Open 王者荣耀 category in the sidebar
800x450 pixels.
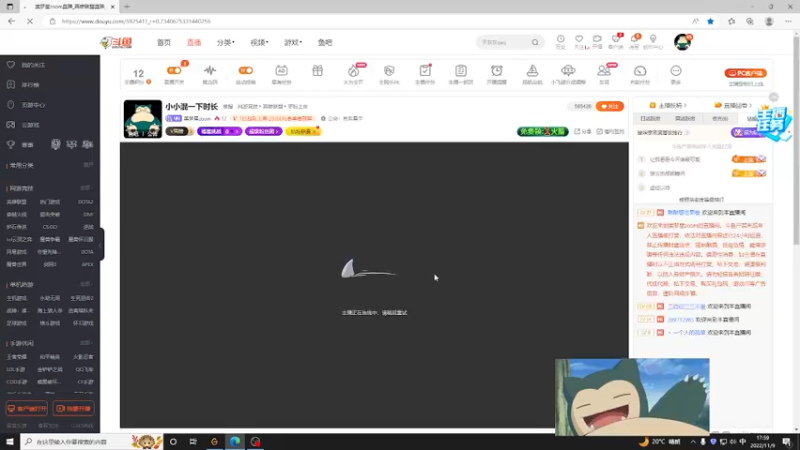[16, 357]
